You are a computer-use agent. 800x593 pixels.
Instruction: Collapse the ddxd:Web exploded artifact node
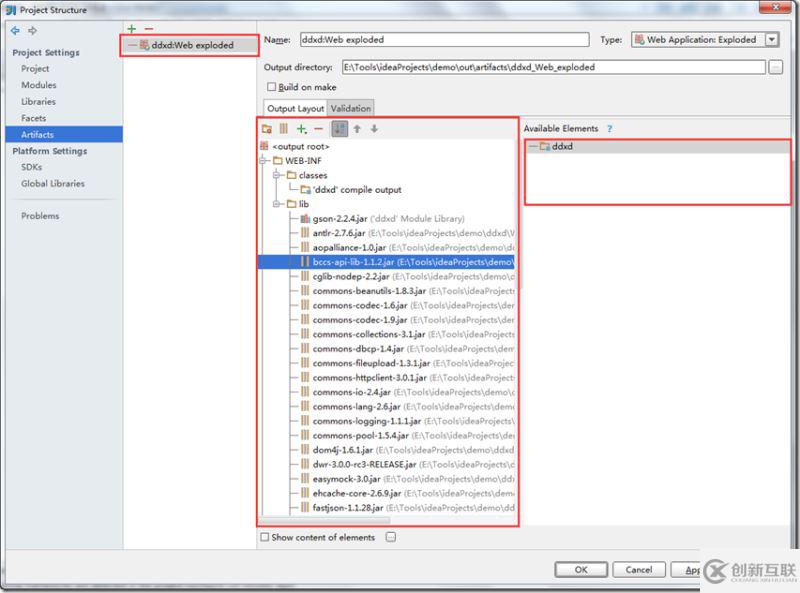(133, 45)
